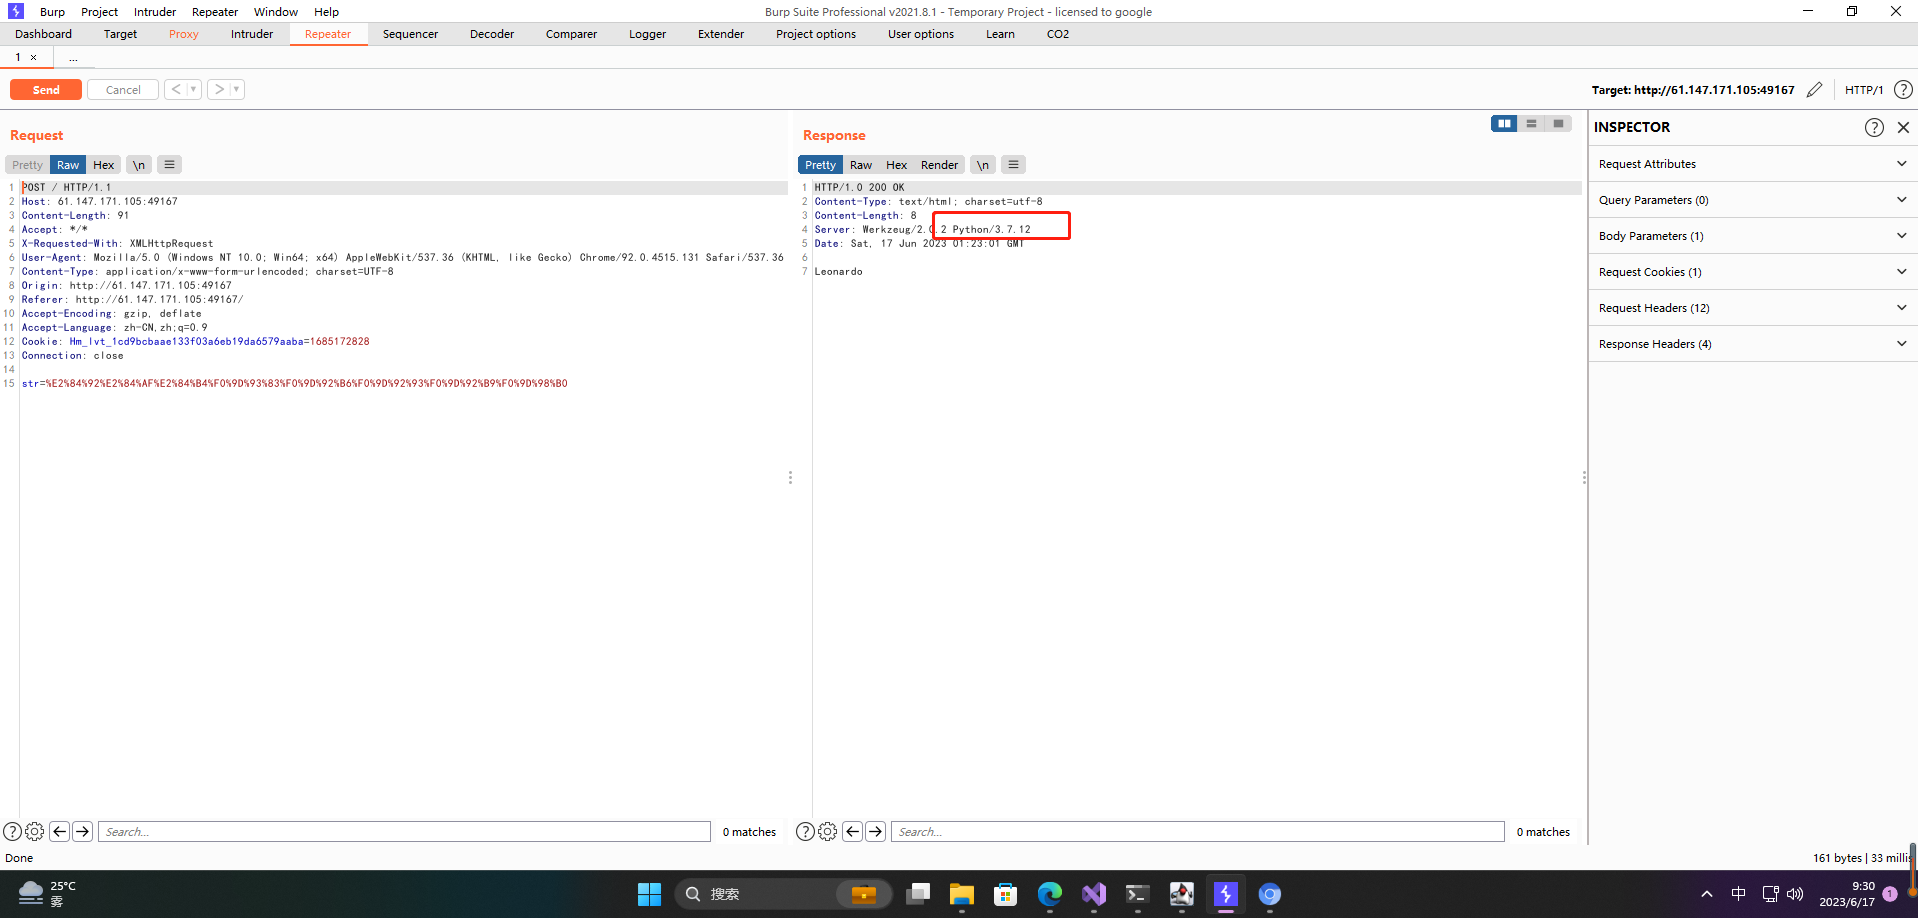Expand Query Parameters (0) section

pyautogui.click(x=1752, y=200)
